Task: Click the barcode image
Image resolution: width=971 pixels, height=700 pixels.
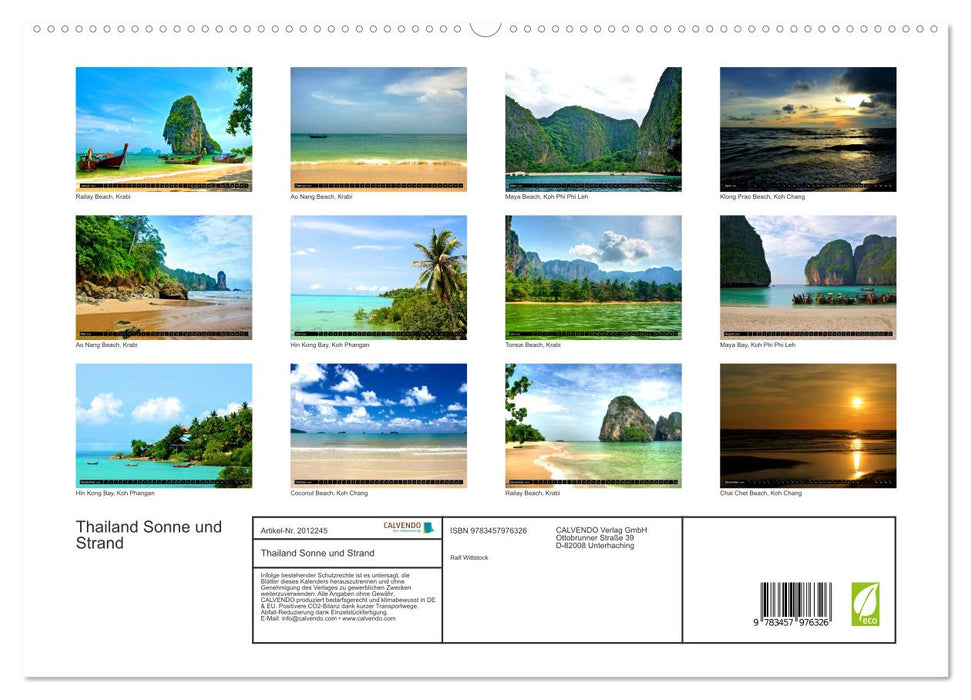Action: point(795,602)
